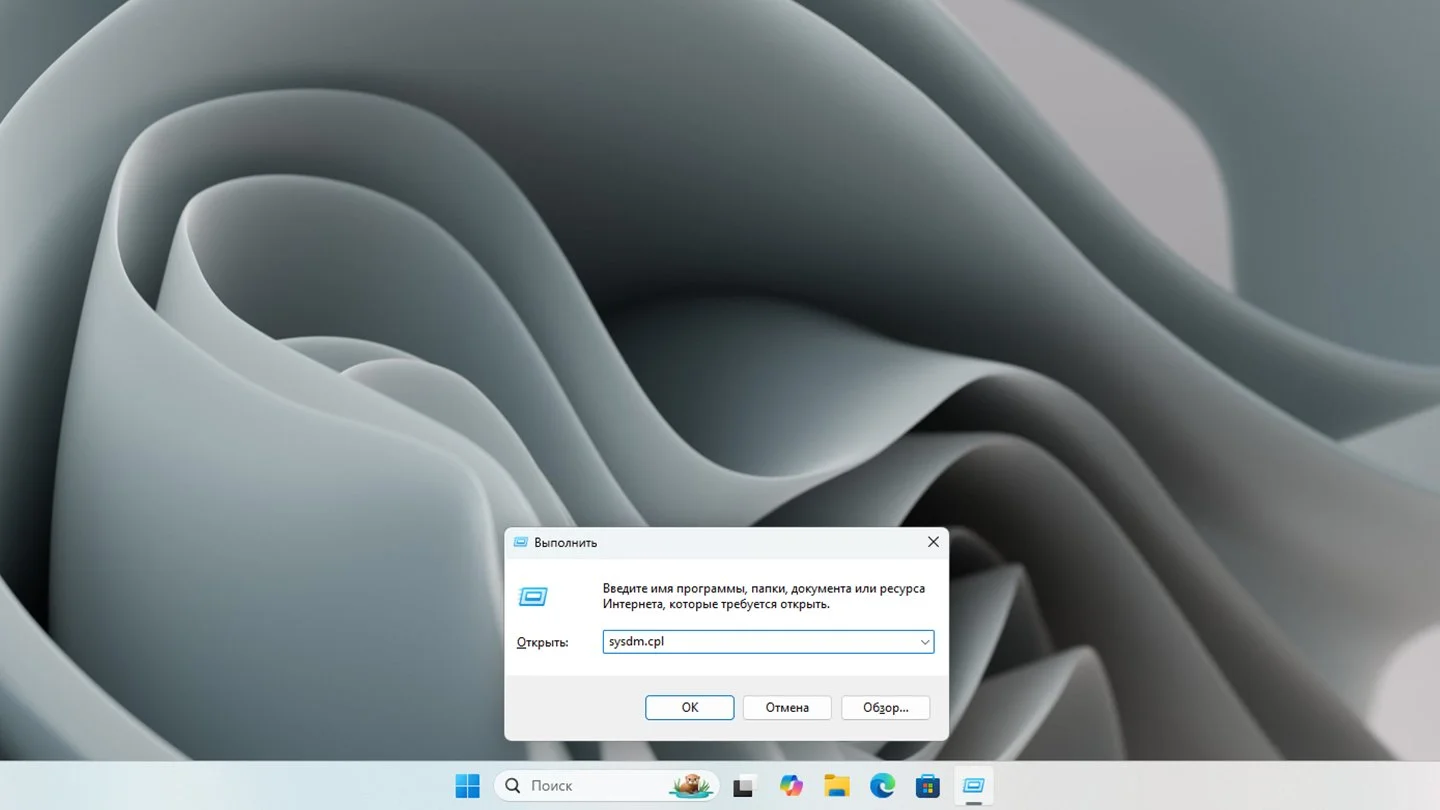The height and width of the screenshot is (810, 1440).
Task: Close the Выполнить dialog window
Action: point(933,542)
